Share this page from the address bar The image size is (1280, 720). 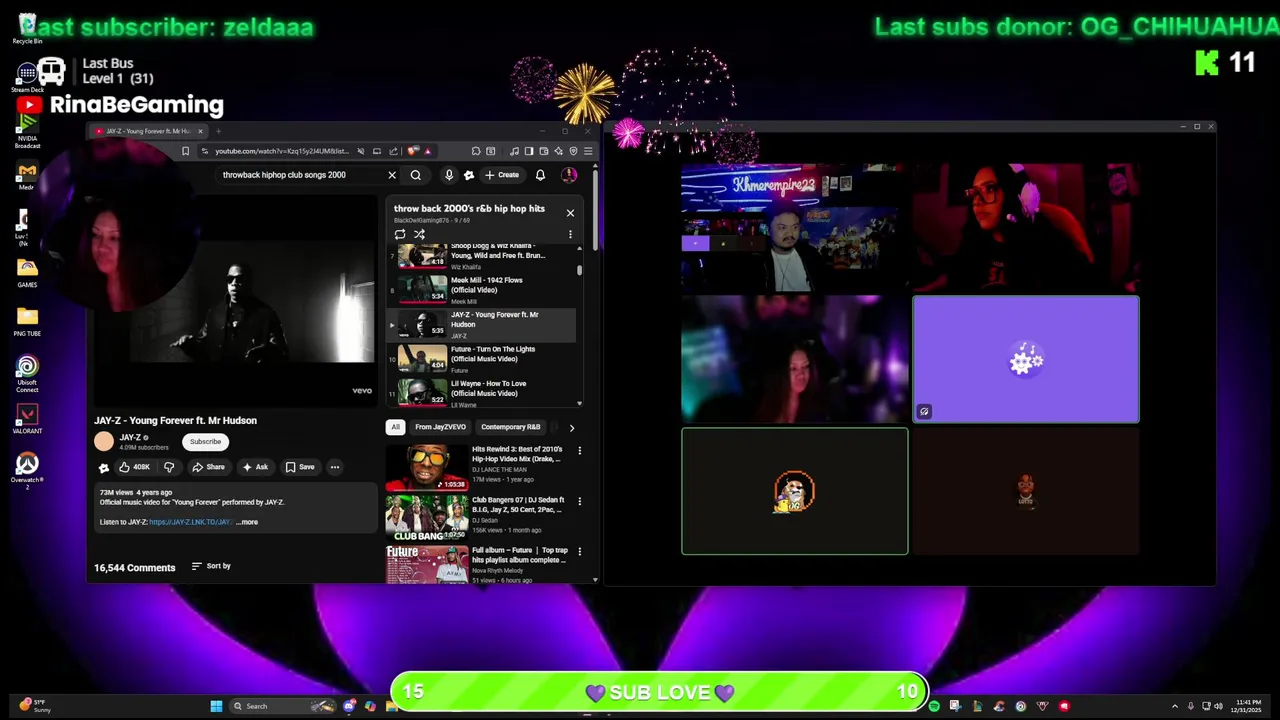pos(393,151)
